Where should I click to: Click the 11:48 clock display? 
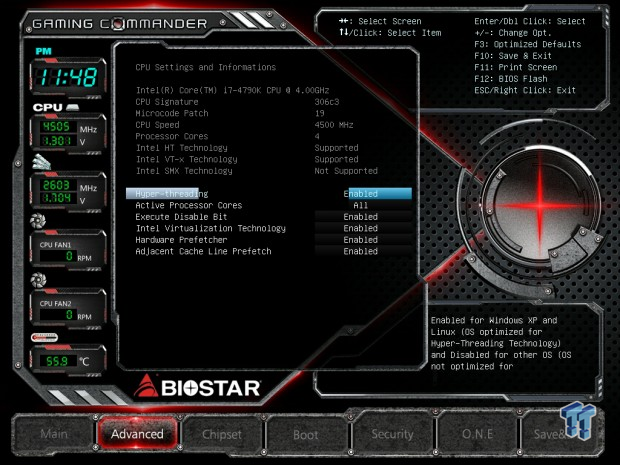(x=68, y=77)
